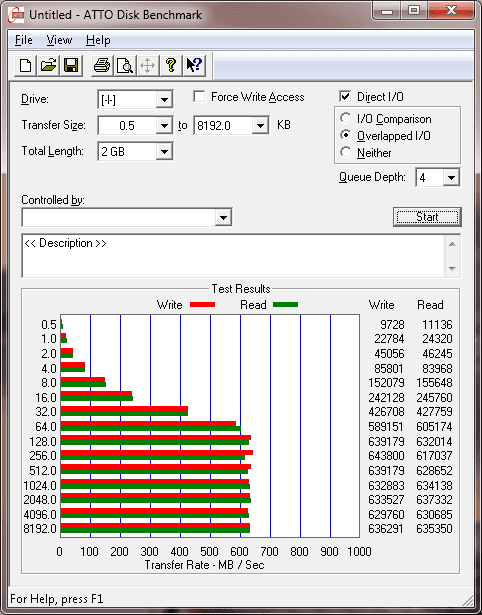Click the 1024.0 transfer size row label
Image resolution: width=482 pixels, height=615 pixels.
(x=40, y=486)
